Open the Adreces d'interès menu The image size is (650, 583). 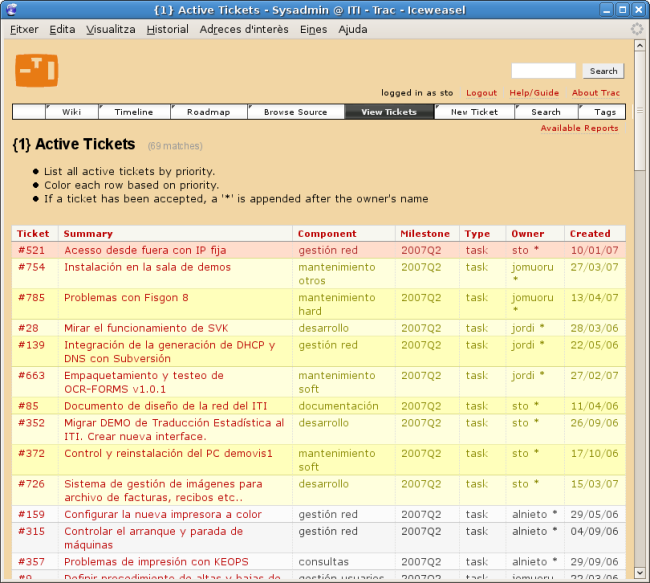(x=244, y=29)
